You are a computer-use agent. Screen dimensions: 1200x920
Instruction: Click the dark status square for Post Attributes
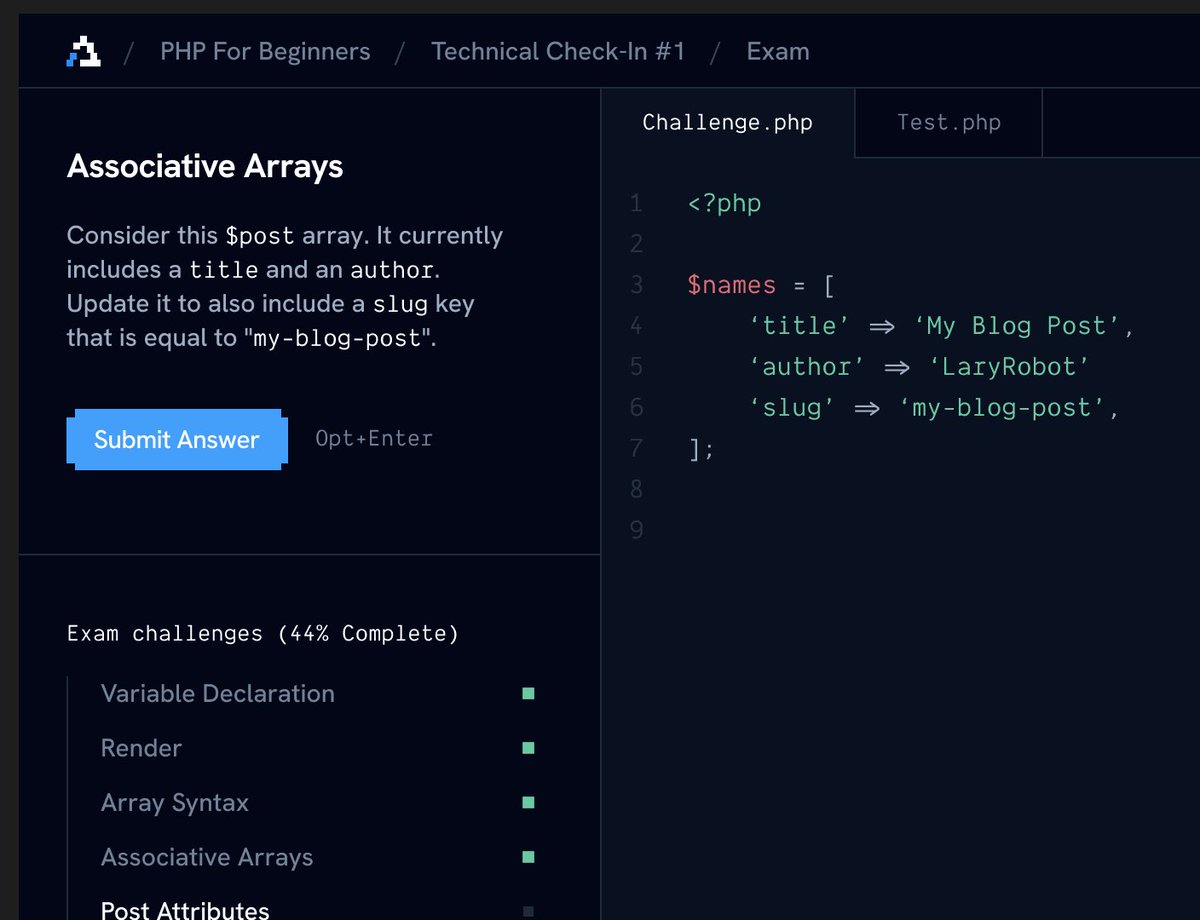pyautogui.click(x=528, y=911)
